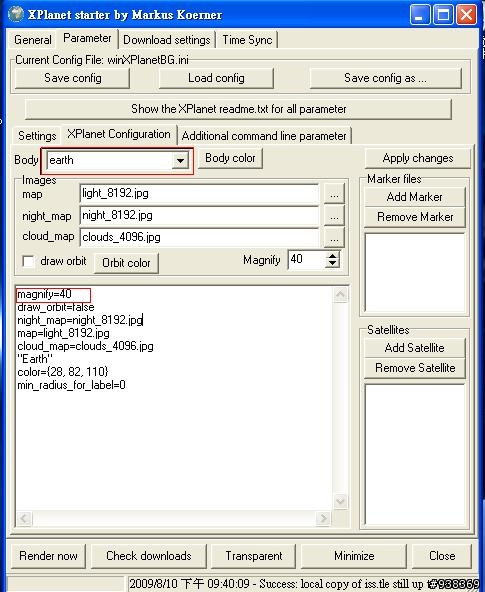Click the Render now button

(x=48, y=556)
